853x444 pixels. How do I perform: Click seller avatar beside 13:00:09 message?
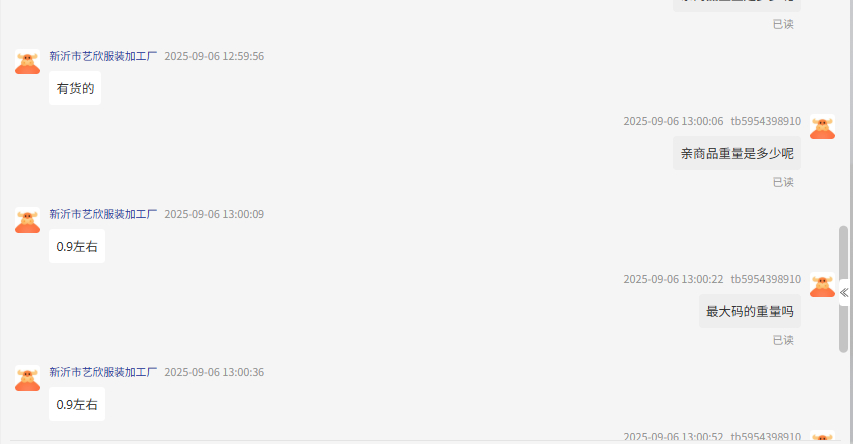pos(27,220)
